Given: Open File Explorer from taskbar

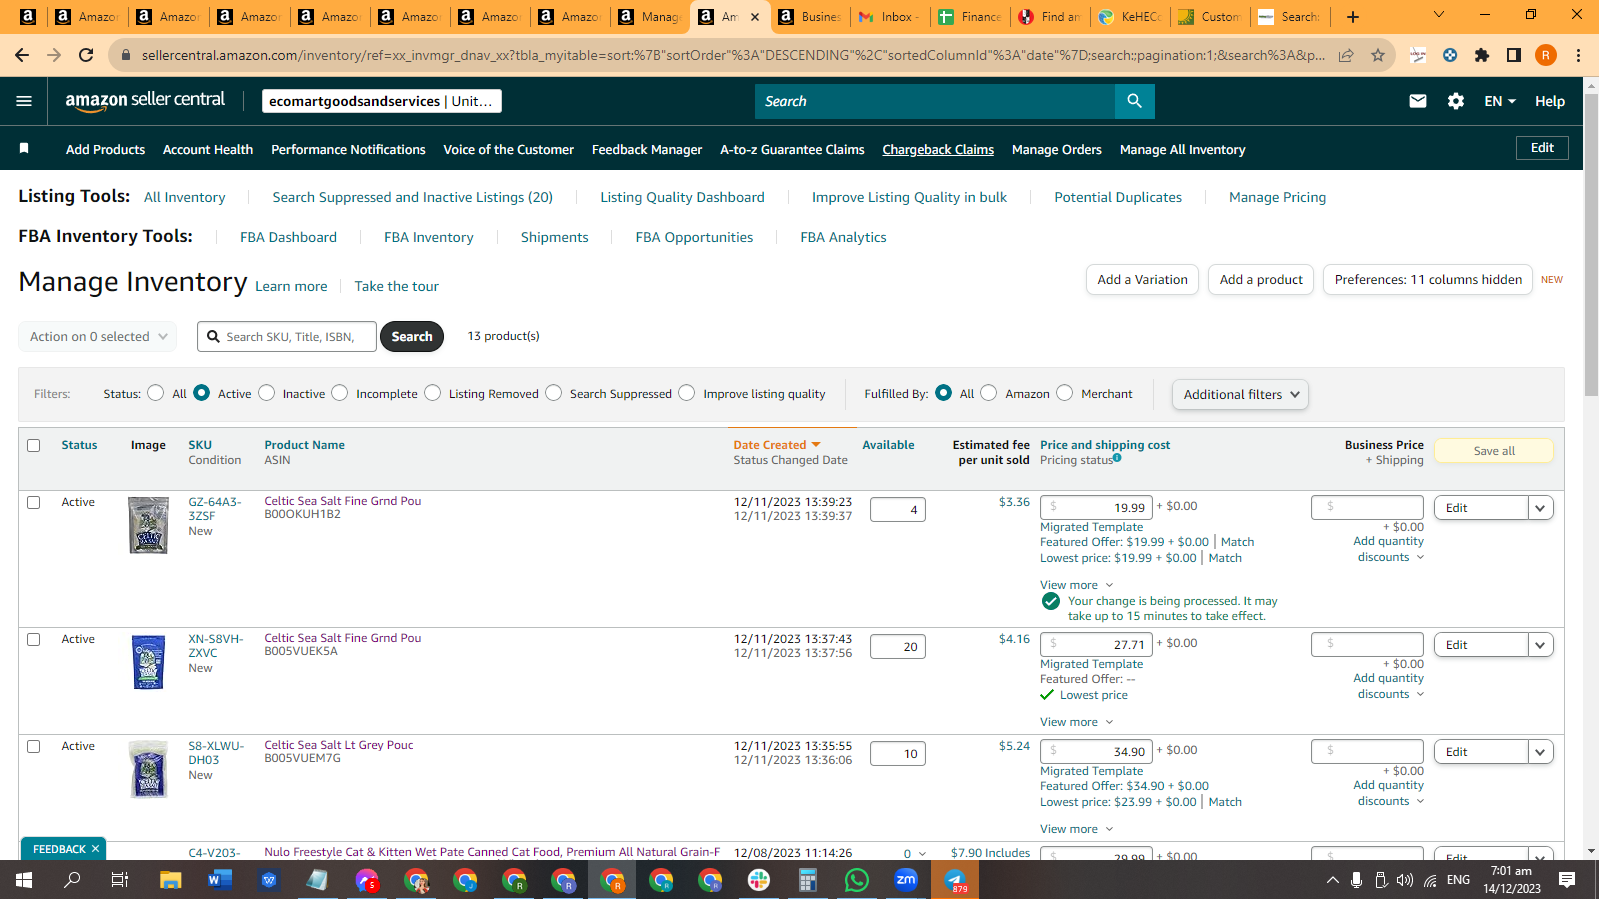Looking at the screenshot, I should coord(170,880).
